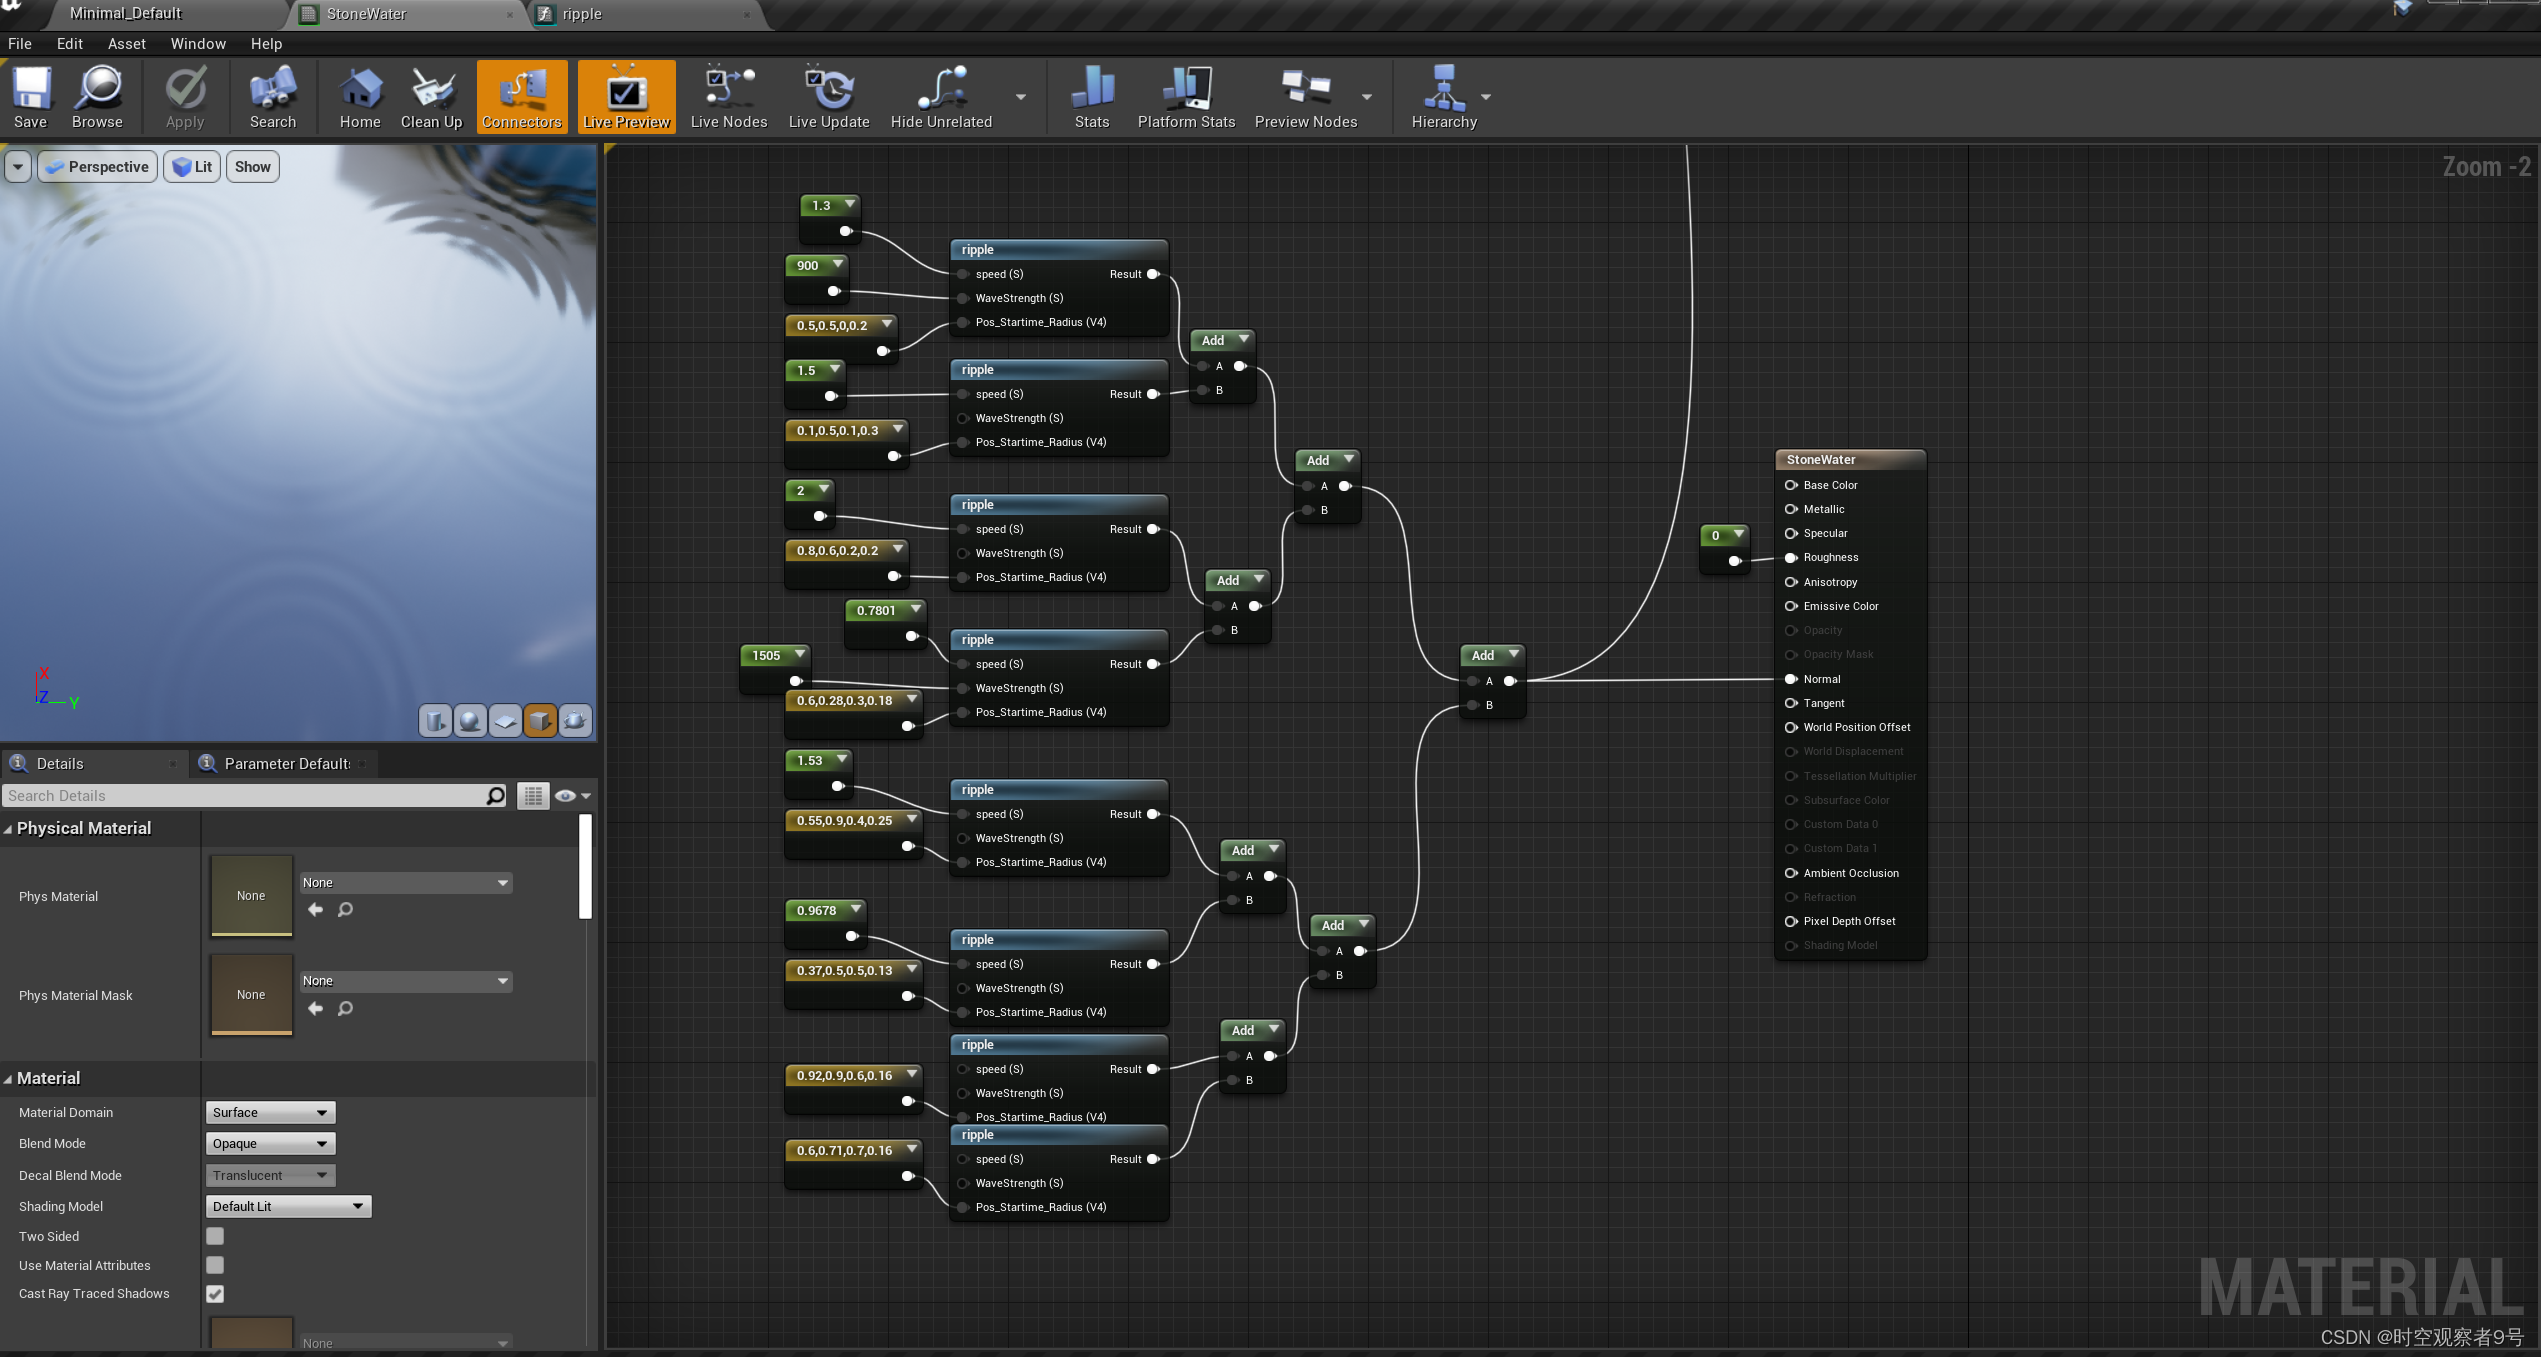
Task: Uncheck the Cast Ray Traced Shadows checkbox
Action: (x=215, y=1294)
